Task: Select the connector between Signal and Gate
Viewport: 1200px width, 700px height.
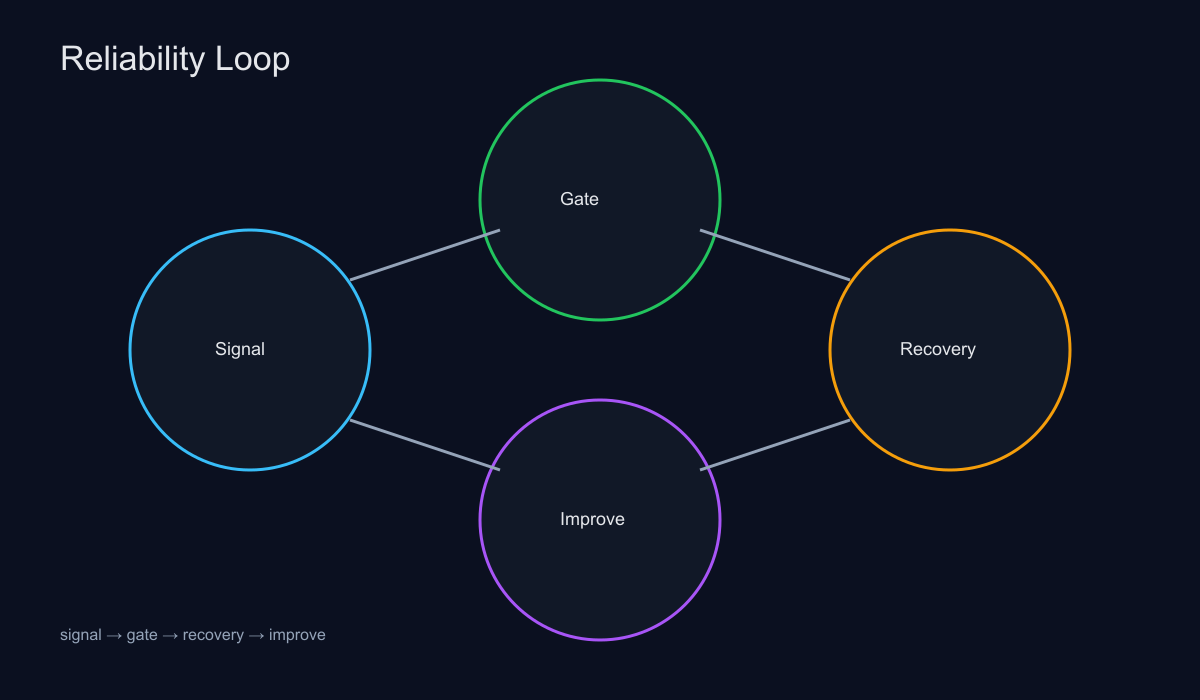Action: pos(425,255)
